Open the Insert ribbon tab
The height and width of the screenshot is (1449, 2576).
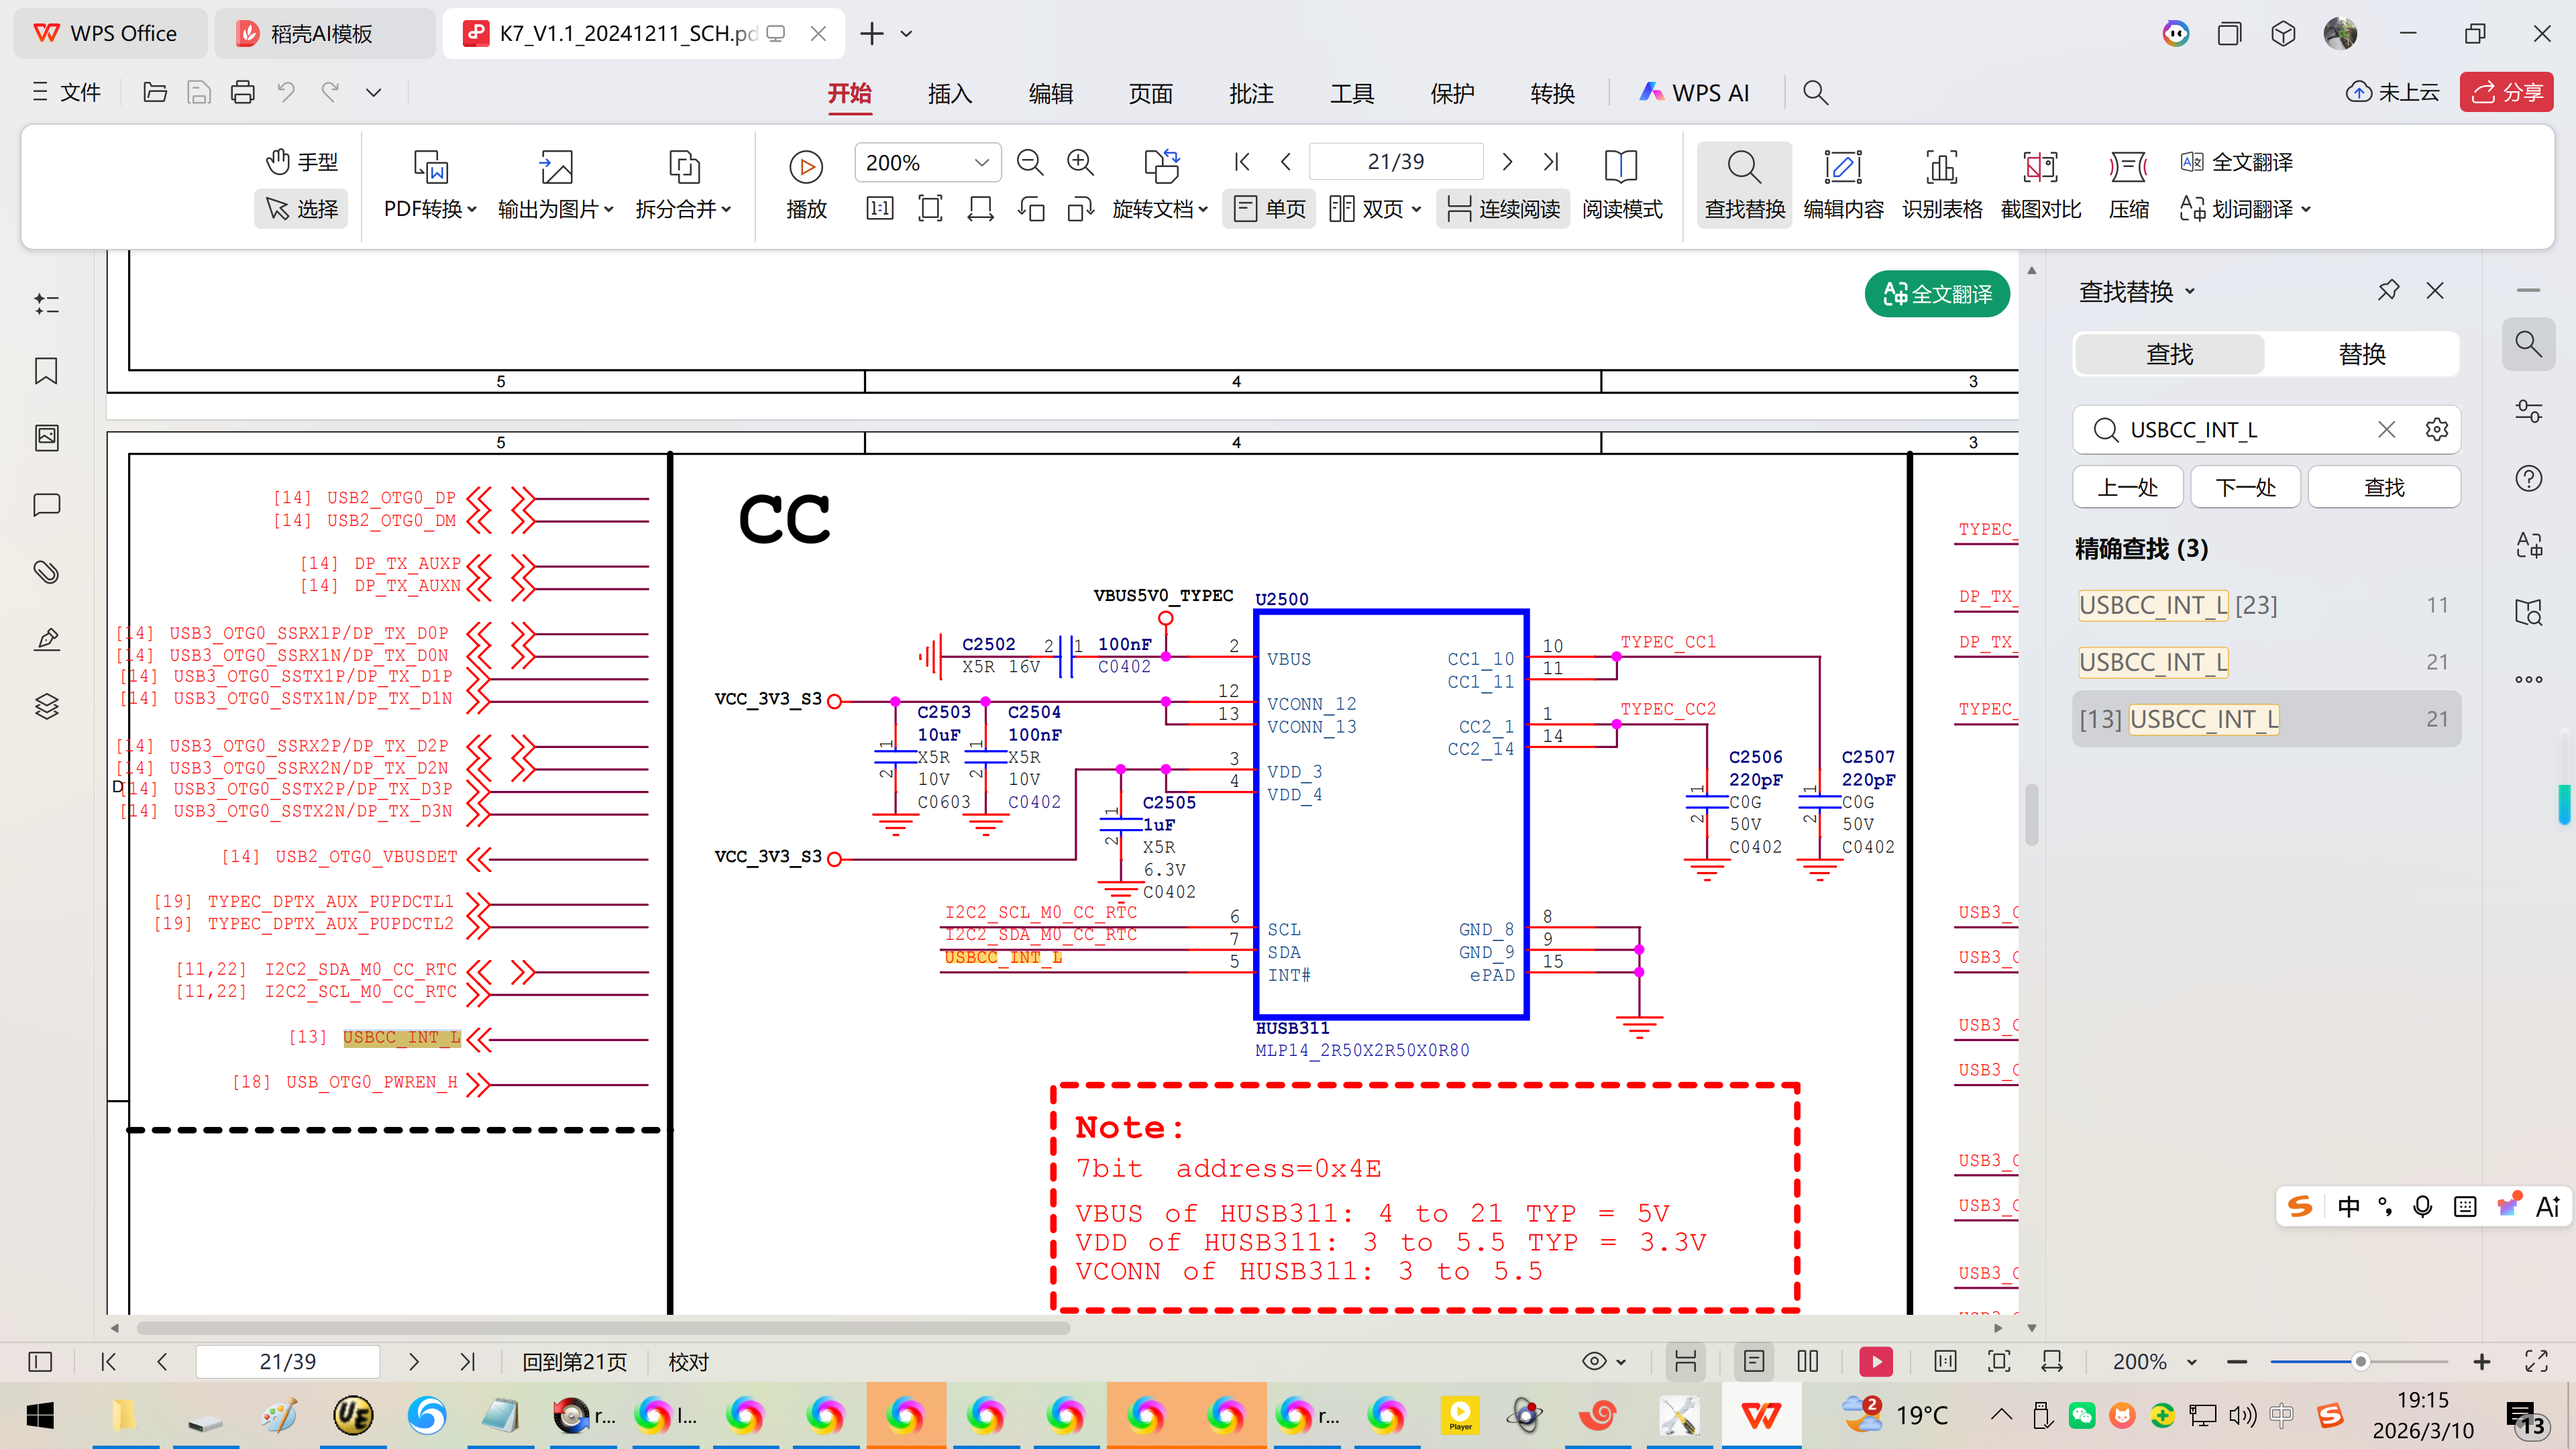pyautogui.click(x=949, y=94)
